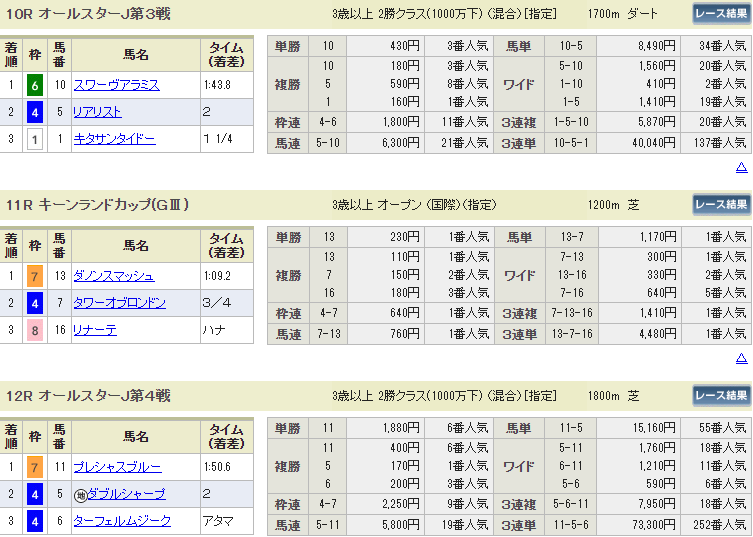Click the back-to-top triangle below 11R table

point(741,358)
